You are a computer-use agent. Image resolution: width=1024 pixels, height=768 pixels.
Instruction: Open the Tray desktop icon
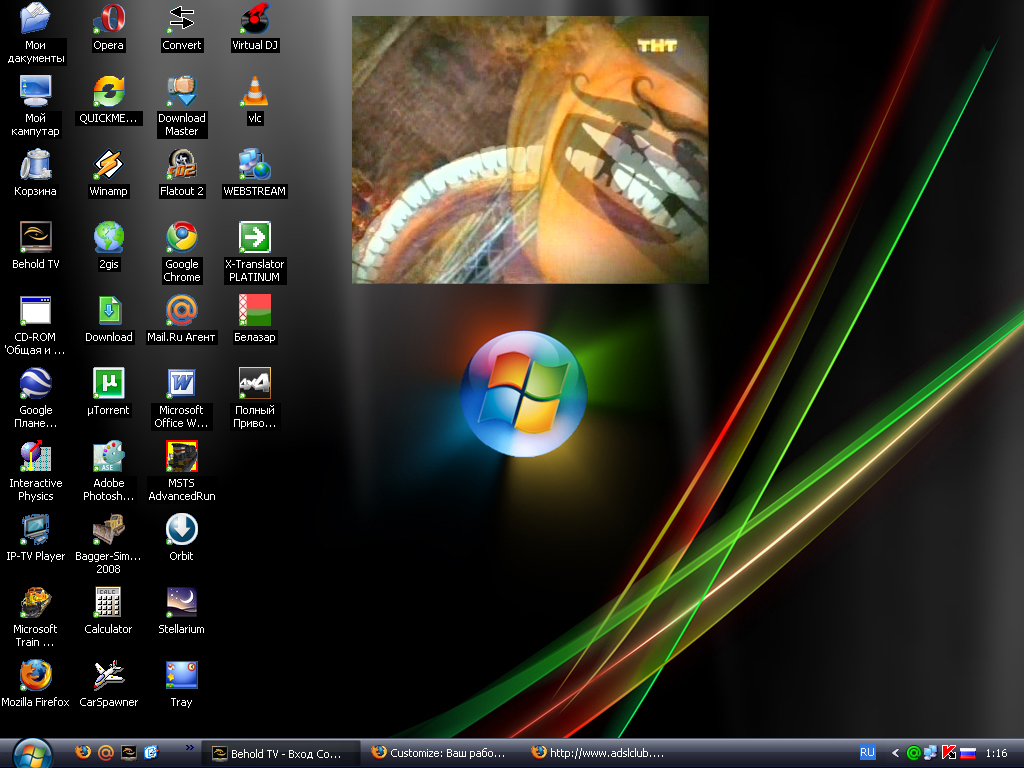coord(182,675)
